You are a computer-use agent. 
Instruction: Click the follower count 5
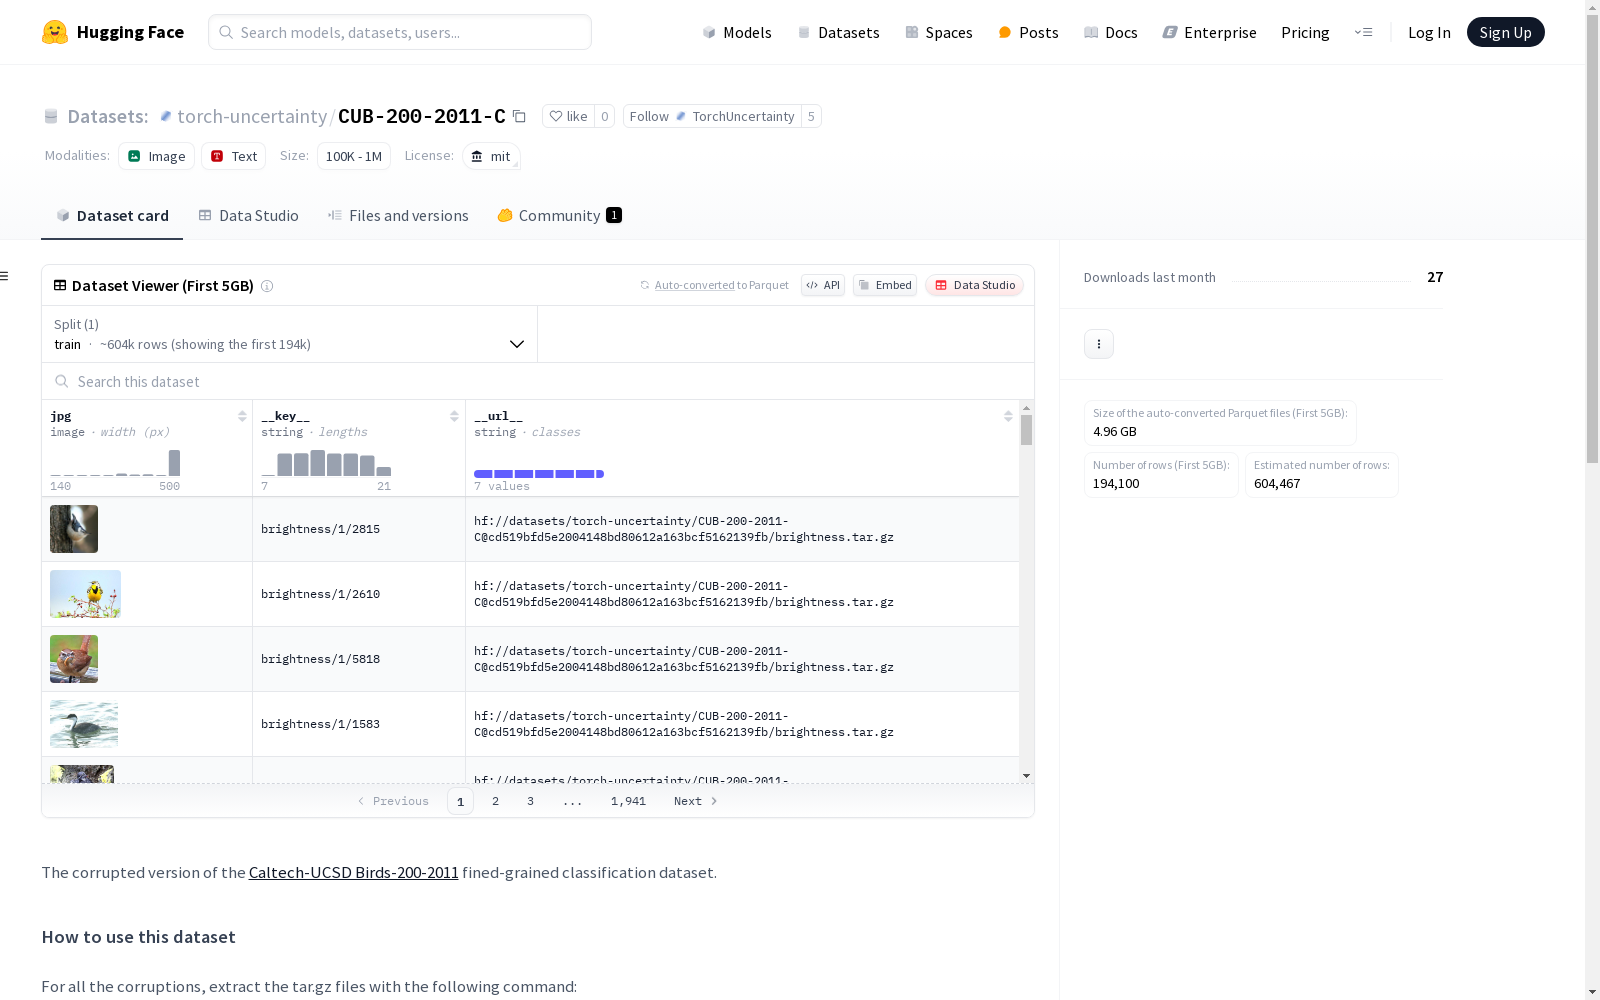(811, 116)
